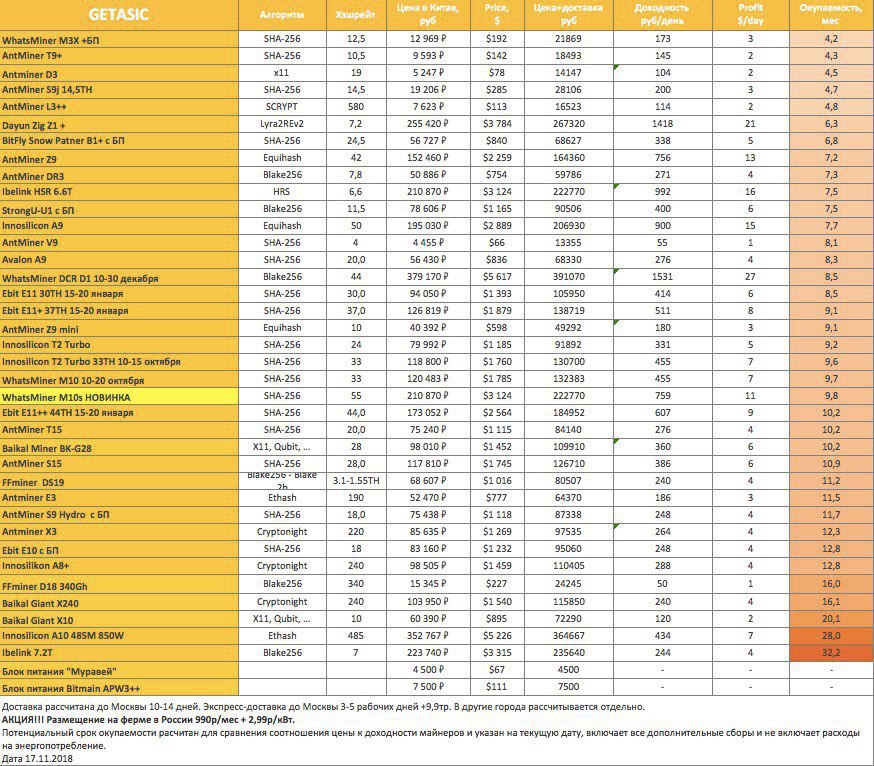
Task: Select the AntMiner S15 name cell
Action: 119,464
